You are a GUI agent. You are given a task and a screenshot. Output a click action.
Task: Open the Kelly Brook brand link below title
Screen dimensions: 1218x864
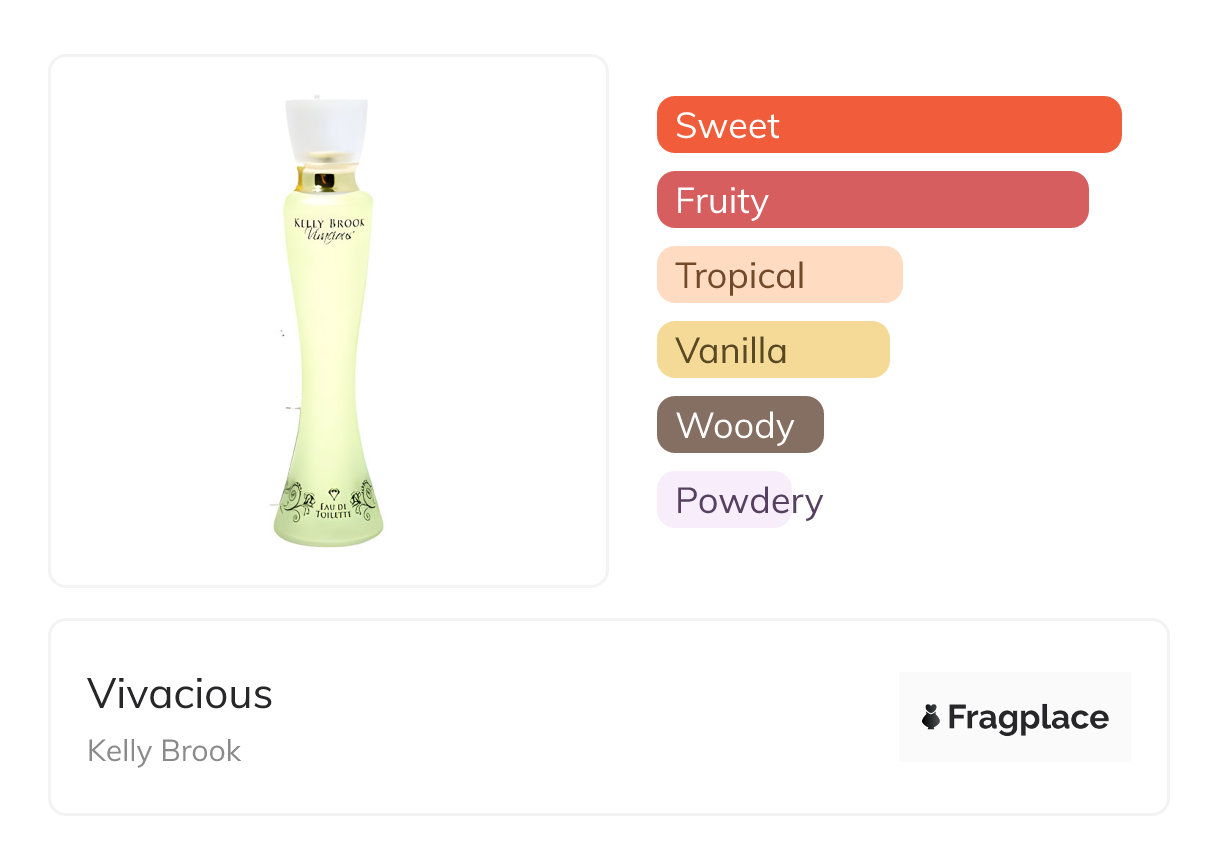164,751
